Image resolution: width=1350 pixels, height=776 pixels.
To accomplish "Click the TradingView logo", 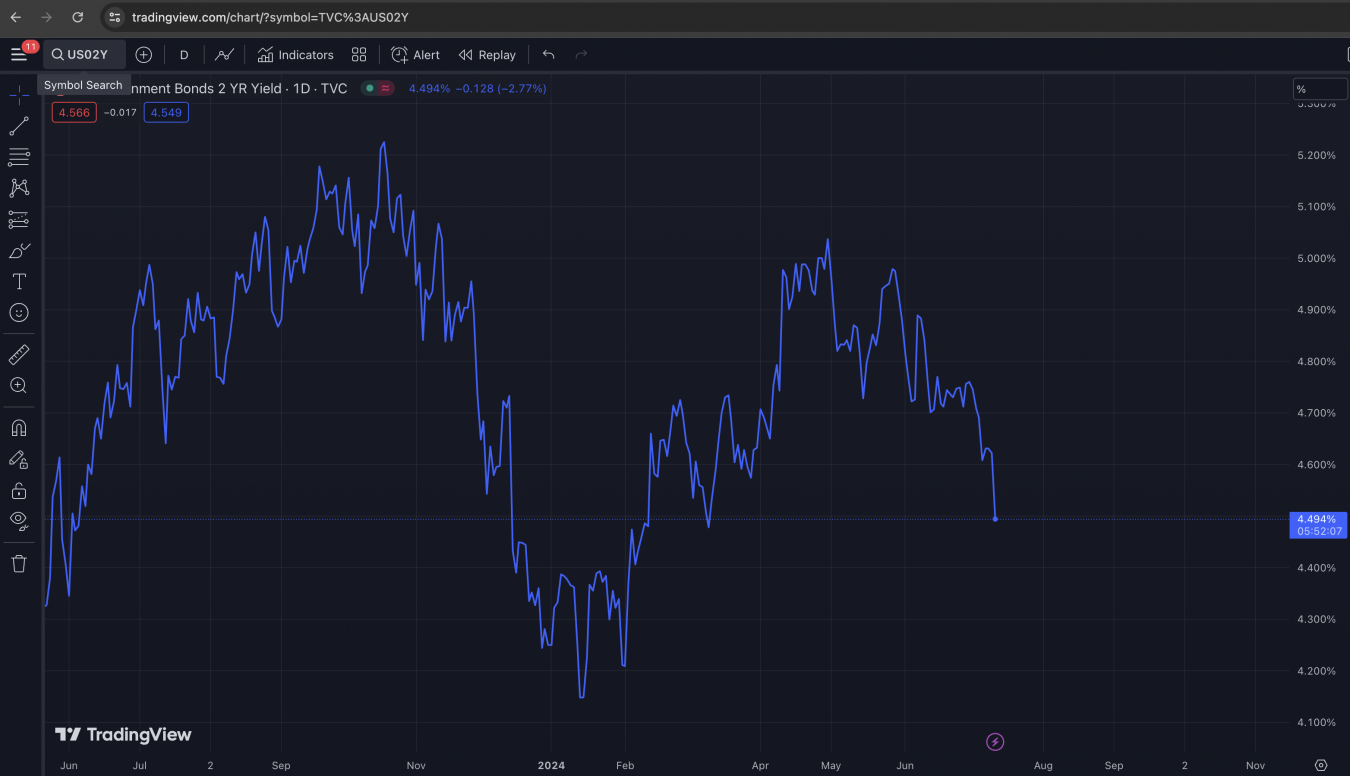I will click(x=123, y=735).
